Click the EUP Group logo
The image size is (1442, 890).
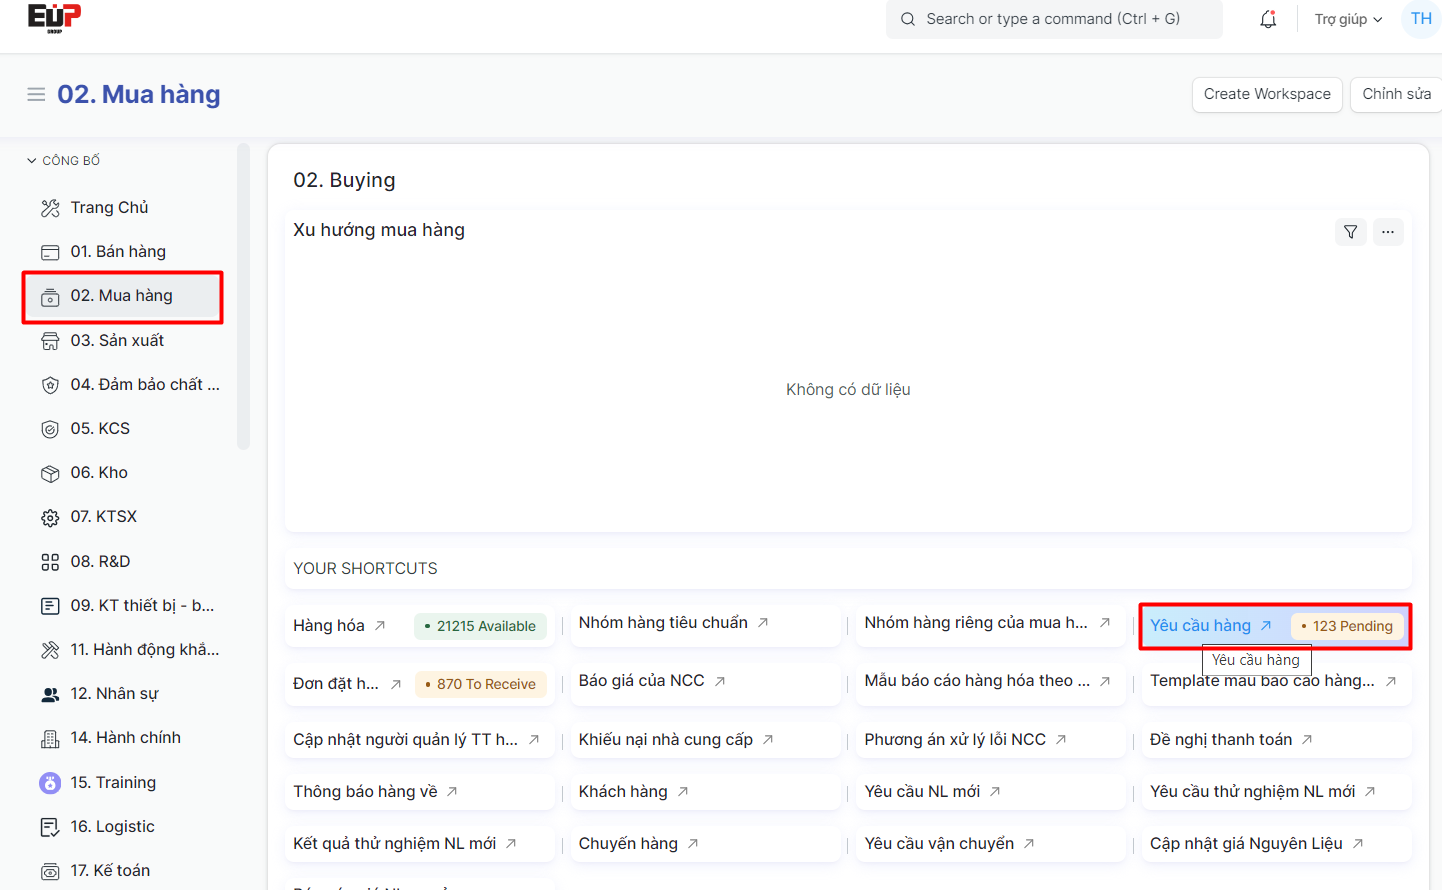(54, 18)
